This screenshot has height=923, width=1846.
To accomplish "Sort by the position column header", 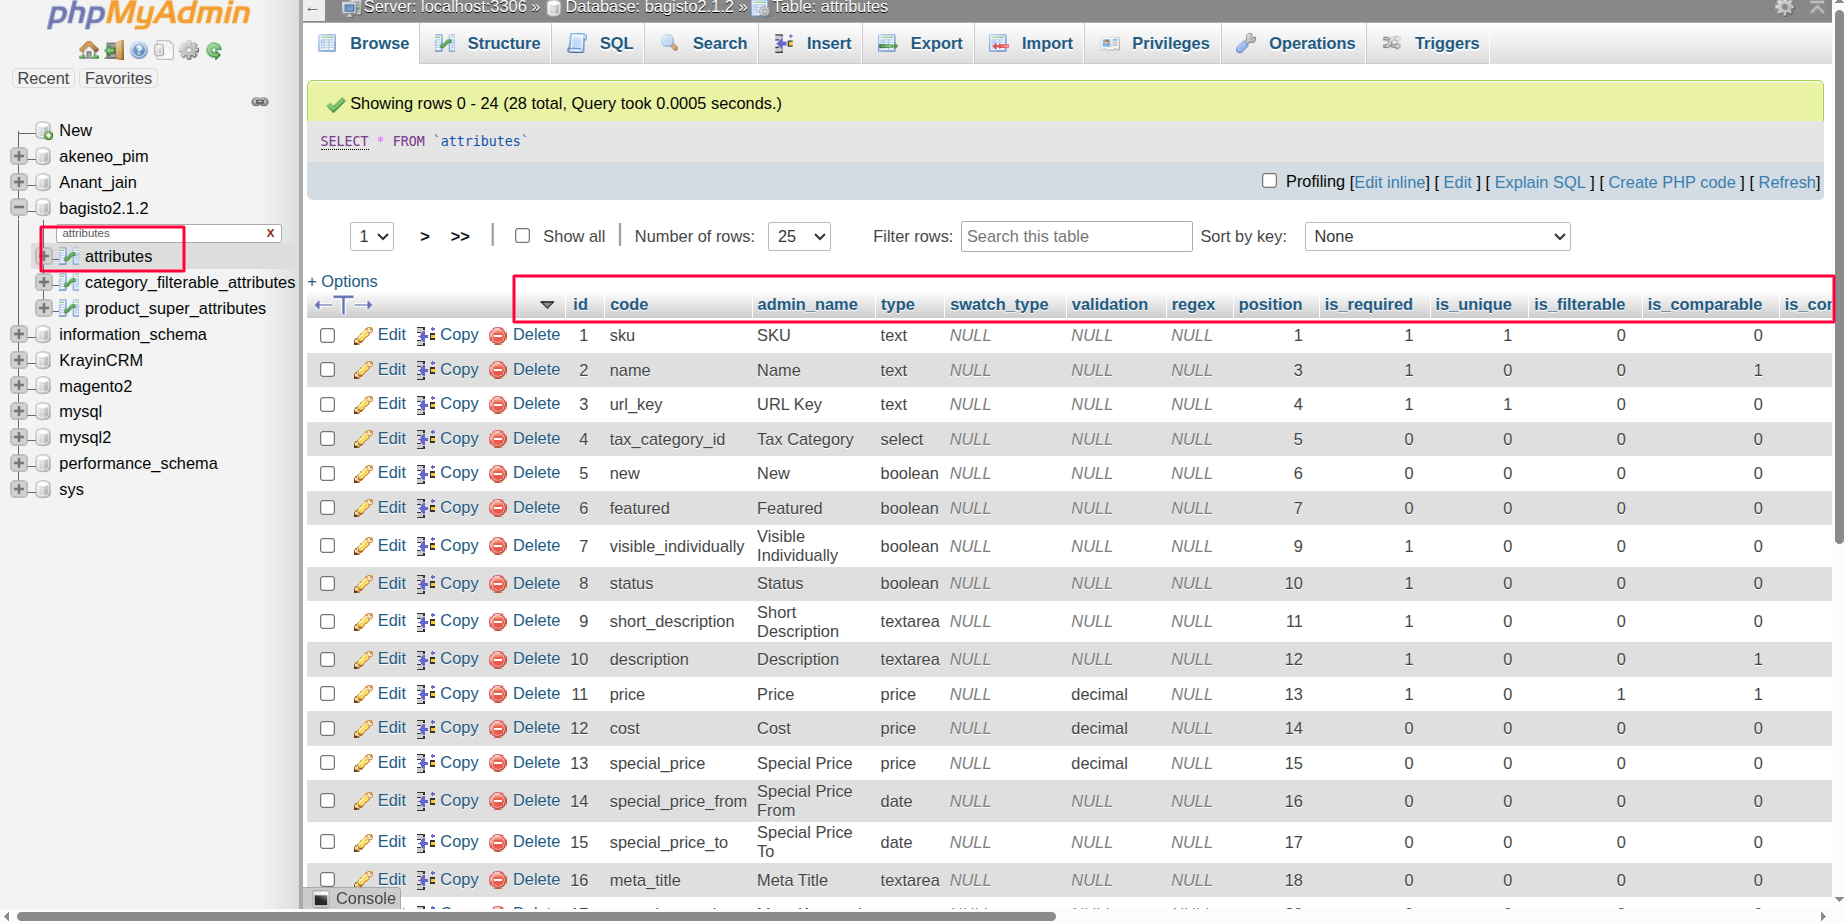I will point(1270,305).
